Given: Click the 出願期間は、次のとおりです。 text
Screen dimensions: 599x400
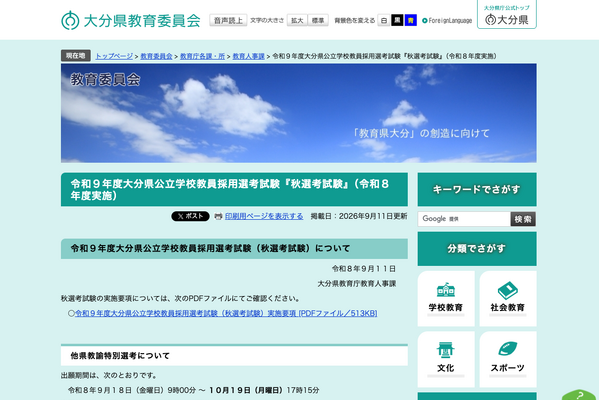Looking at the screenshot, I should click(x=109, y=376).
